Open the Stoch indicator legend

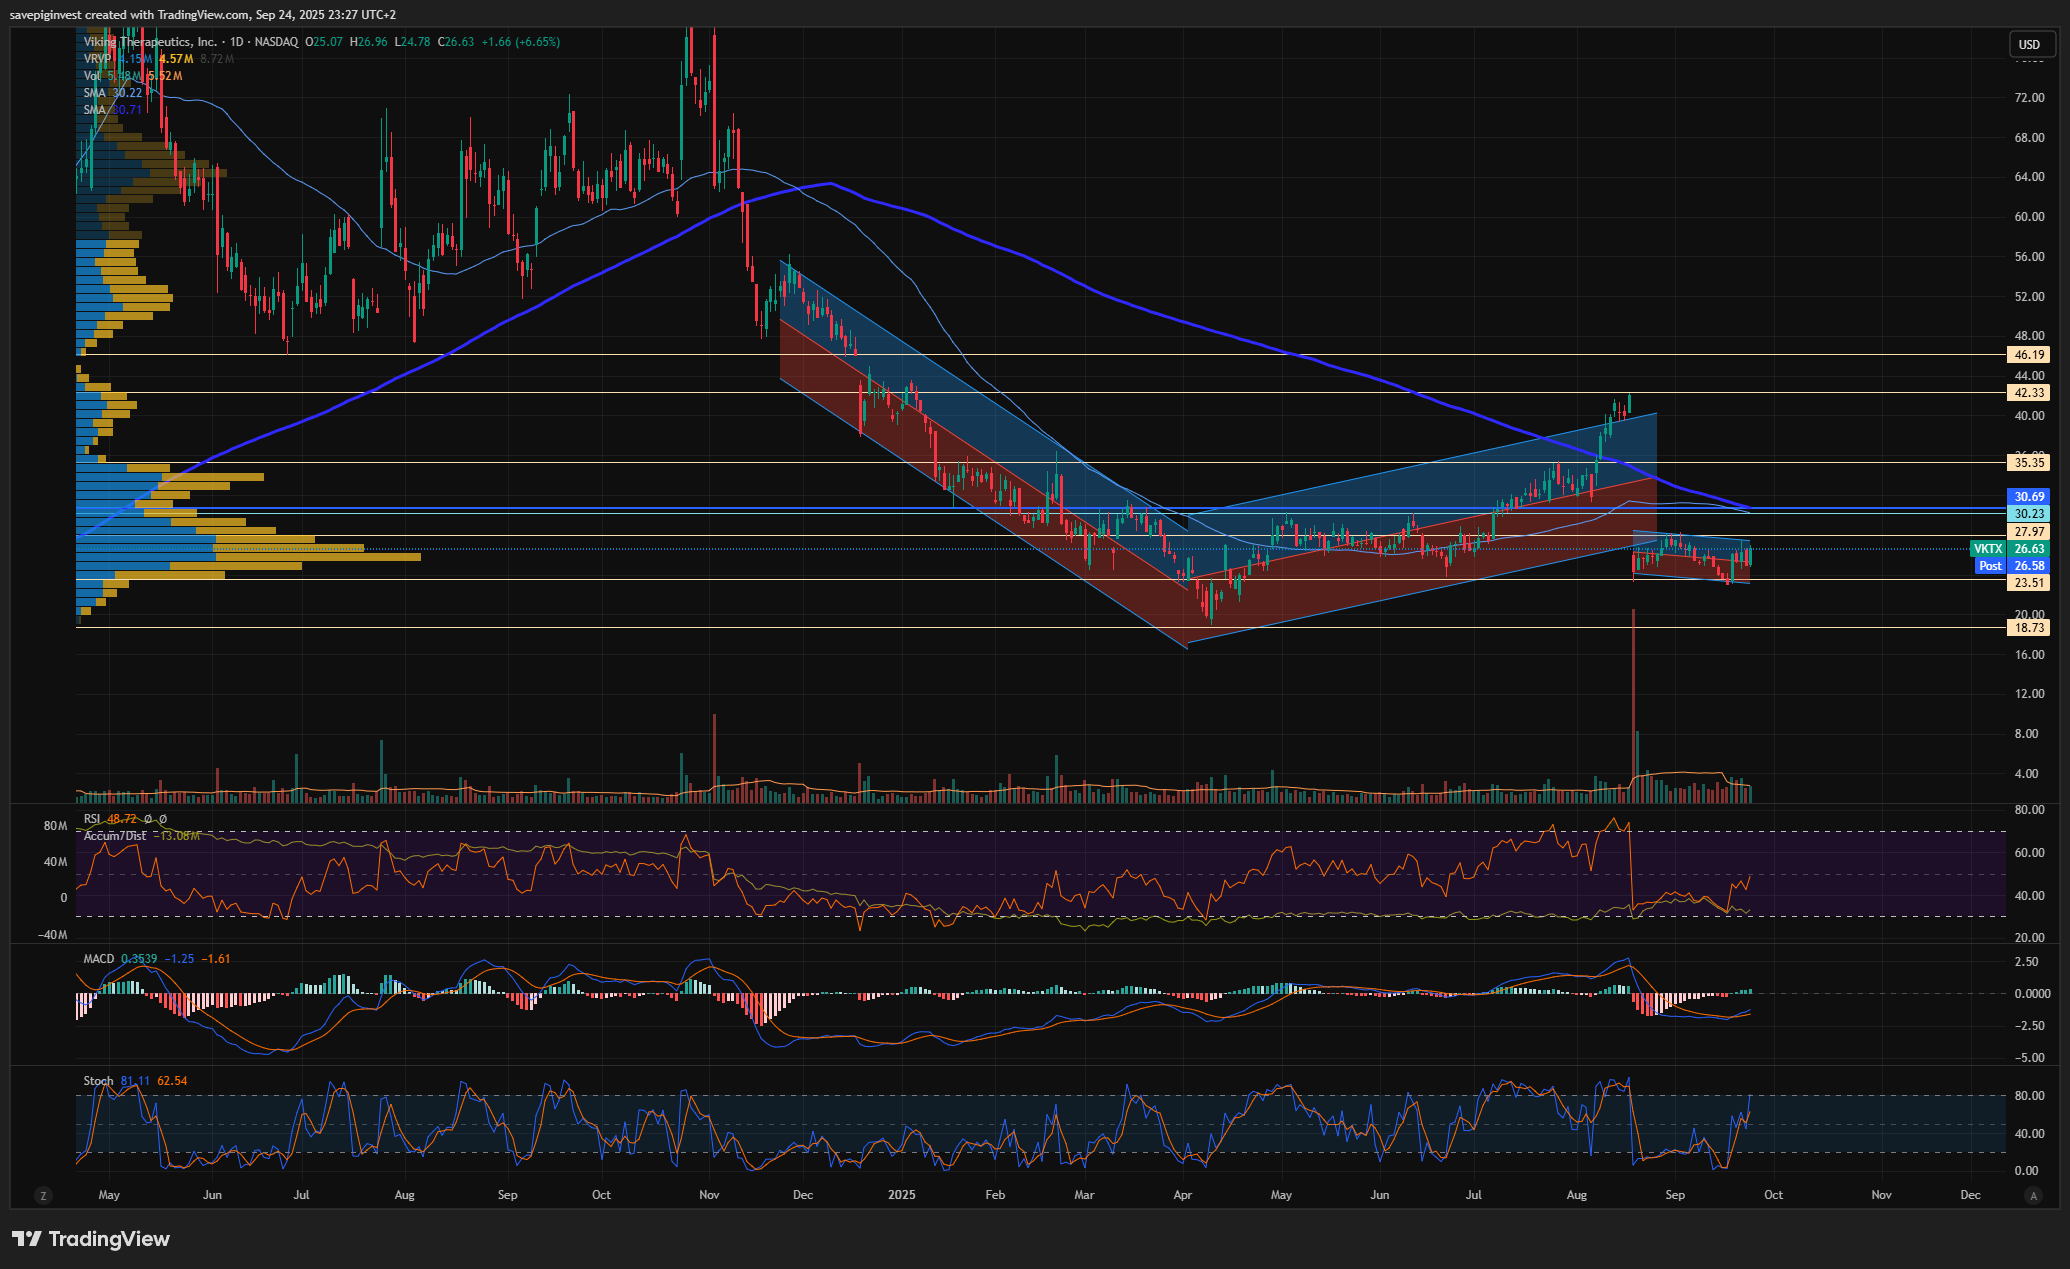pos(98,1081)
